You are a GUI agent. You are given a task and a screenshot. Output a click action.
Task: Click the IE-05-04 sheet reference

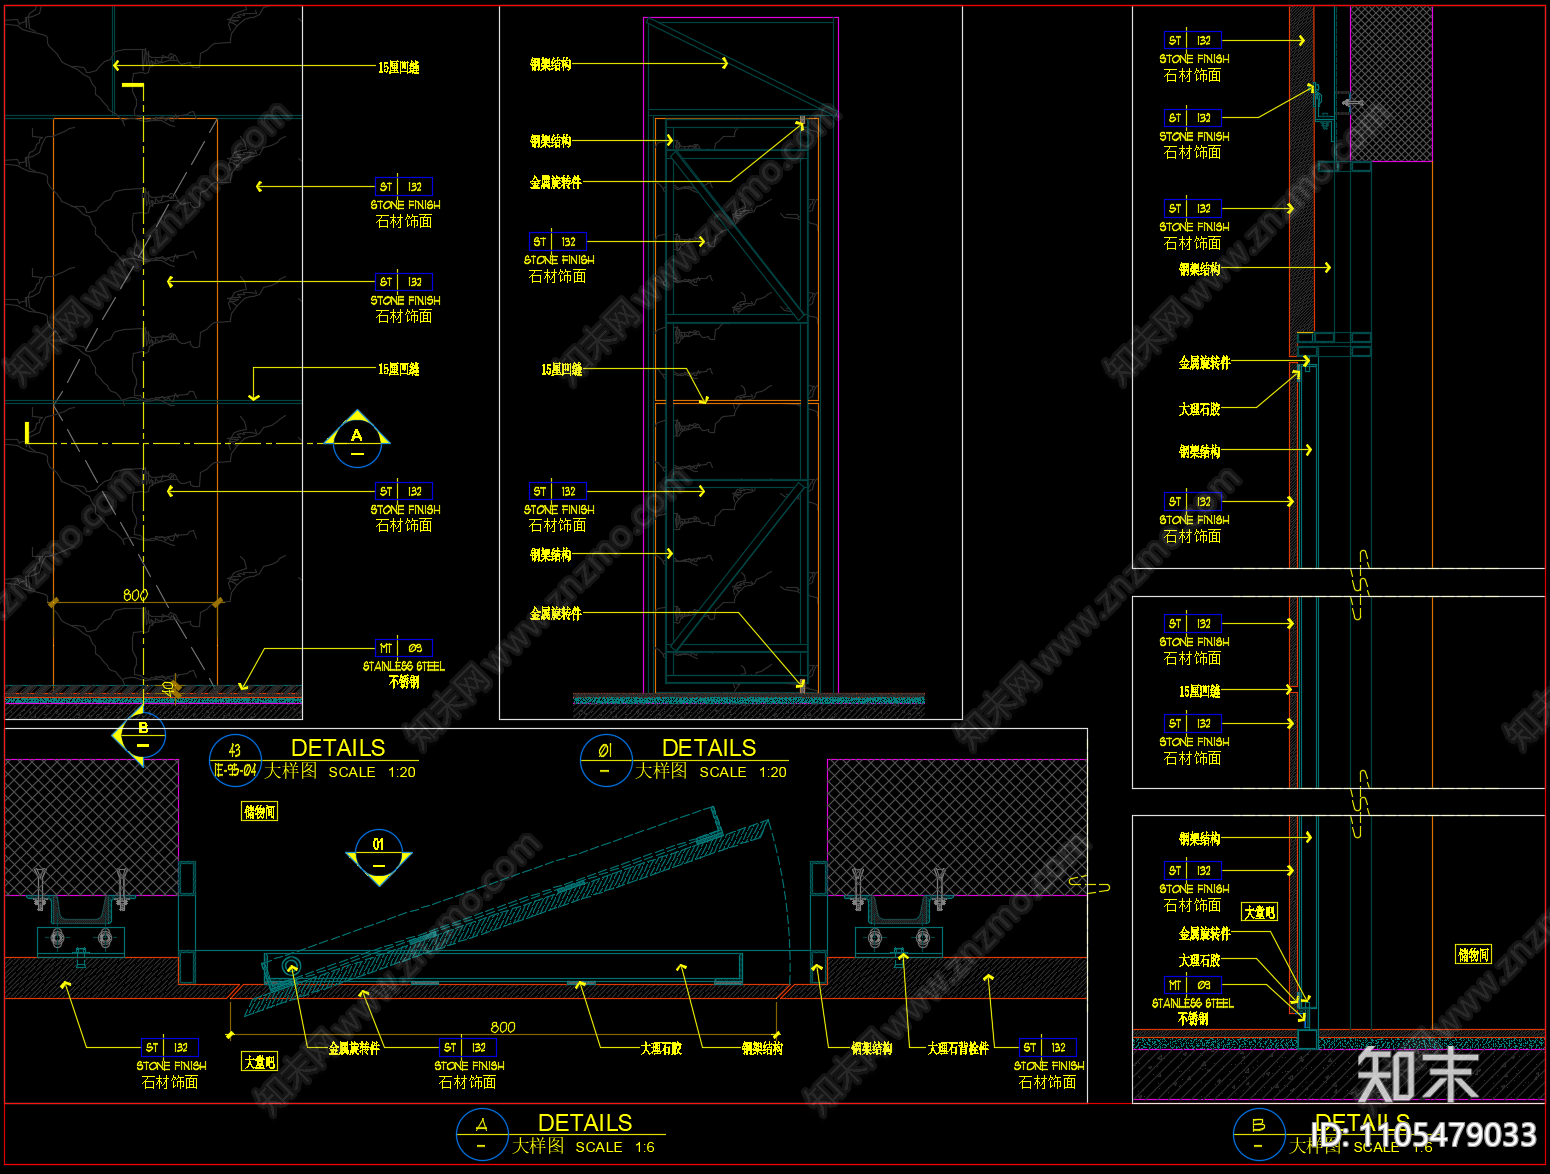(x=236, y=770)
